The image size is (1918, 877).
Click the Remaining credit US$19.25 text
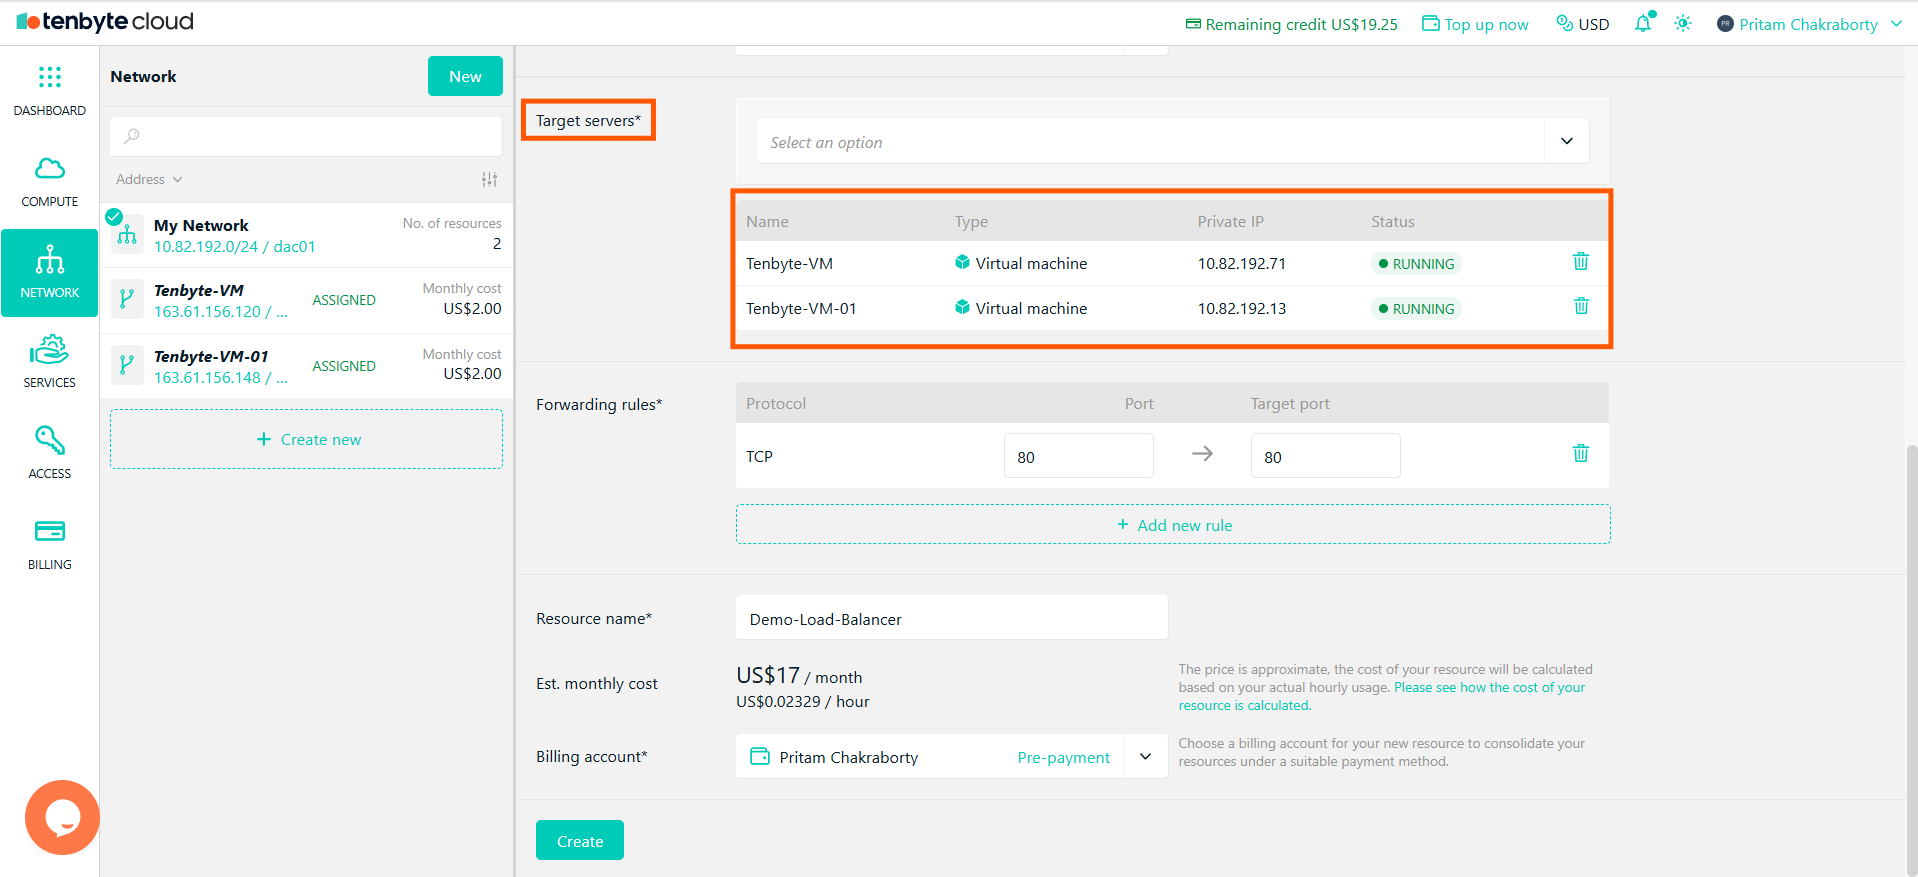(x=1301, y=24)
